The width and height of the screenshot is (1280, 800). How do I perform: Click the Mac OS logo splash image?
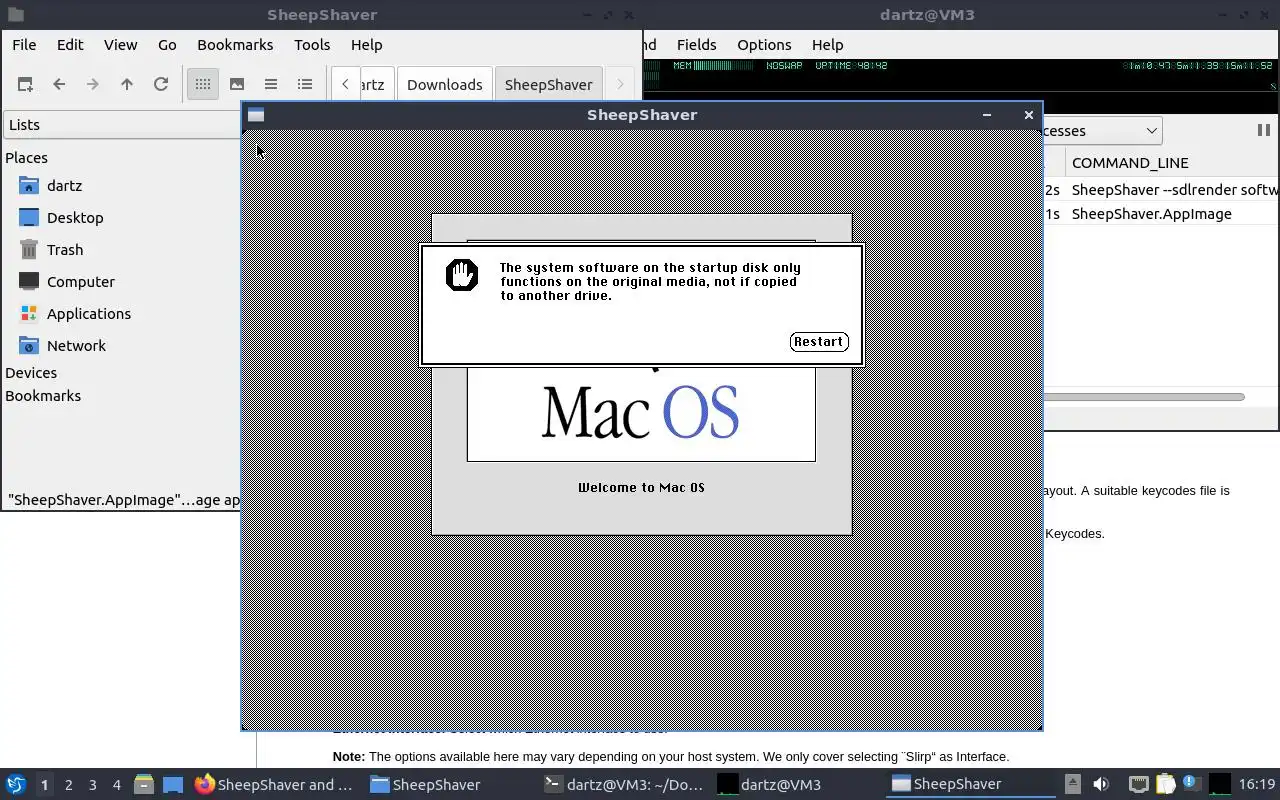[641, 413]
